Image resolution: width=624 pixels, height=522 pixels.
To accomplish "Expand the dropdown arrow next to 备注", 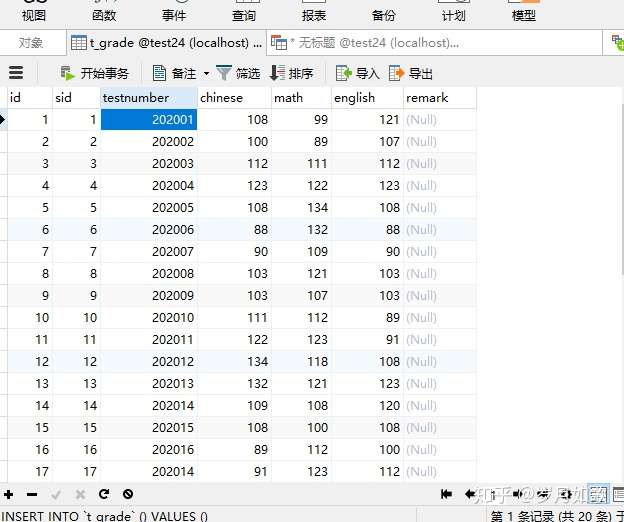I will pos(207,74).
